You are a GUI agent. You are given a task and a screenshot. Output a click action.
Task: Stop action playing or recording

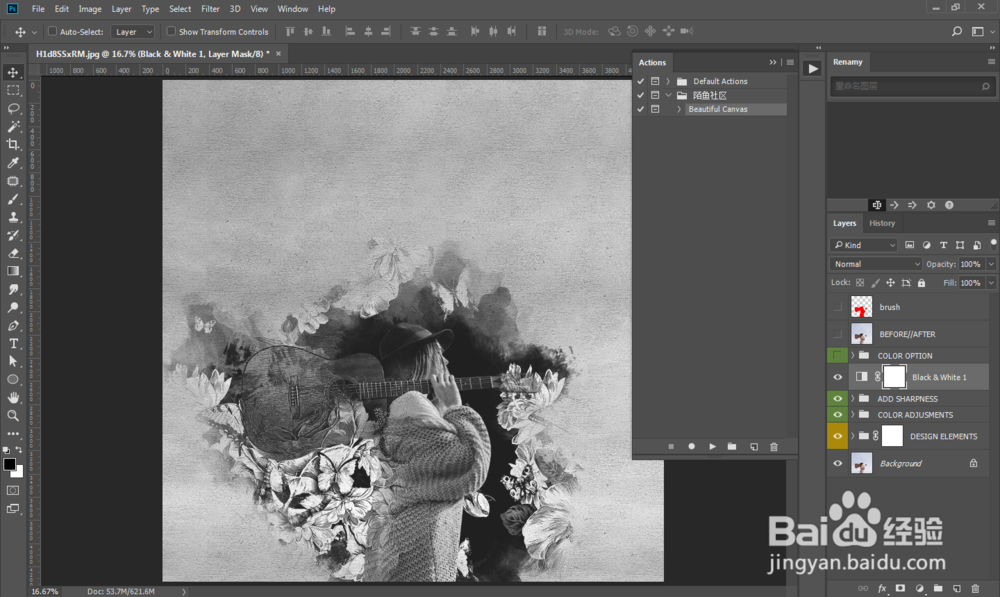671,446
